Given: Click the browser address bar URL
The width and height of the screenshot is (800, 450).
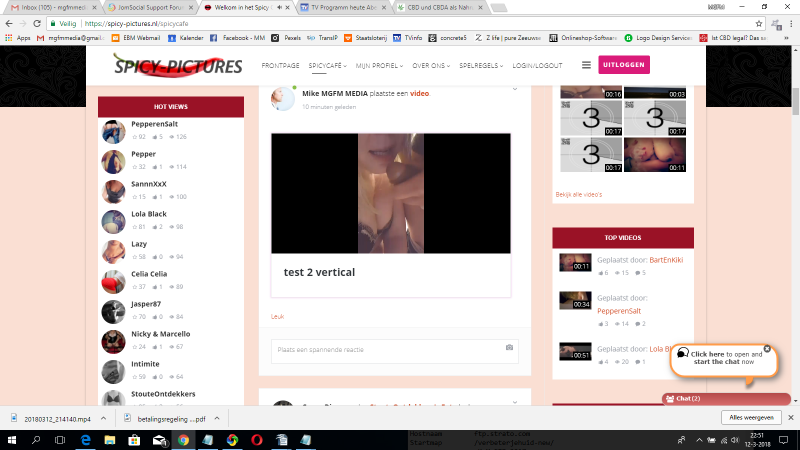Looking at the screenshot, I should click(136, 23).
